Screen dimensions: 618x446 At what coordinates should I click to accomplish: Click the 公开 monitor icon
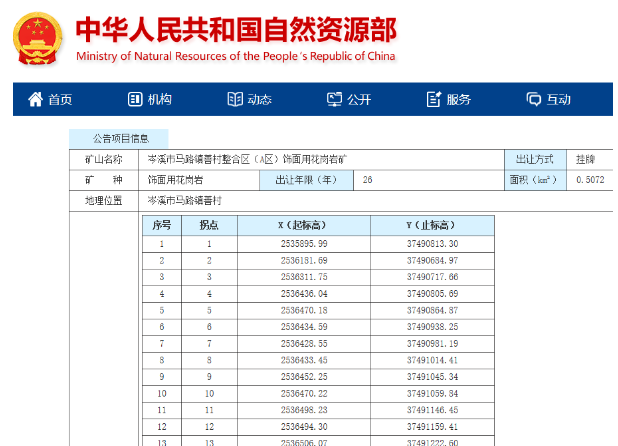pos(335,99)
